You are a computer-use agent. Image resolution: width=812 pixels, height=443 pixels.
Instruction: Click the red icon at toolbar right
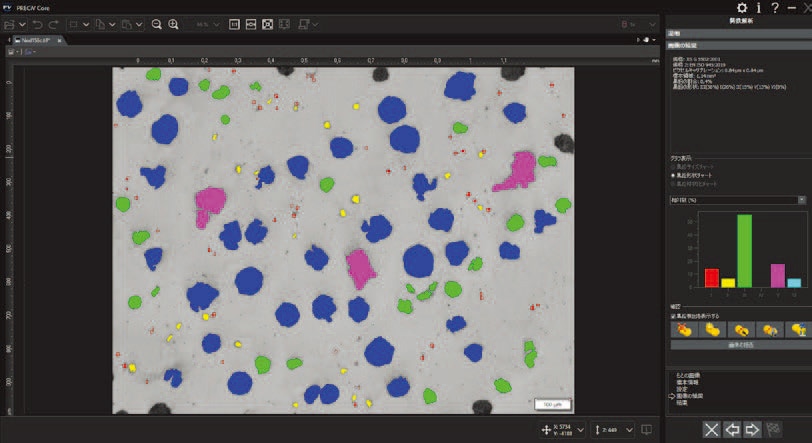click(x=625, y=24)
